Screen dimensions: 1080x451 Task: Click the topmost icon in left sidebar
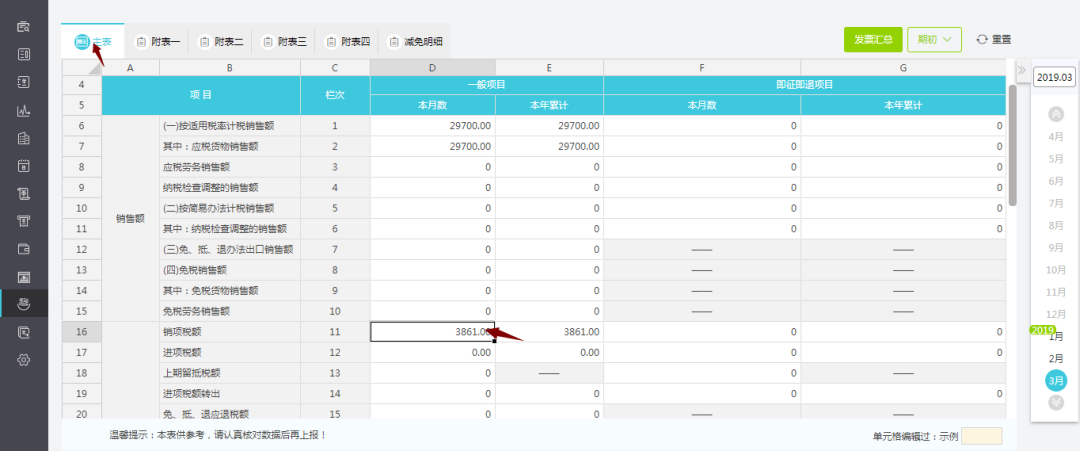(x=24, y=26)
